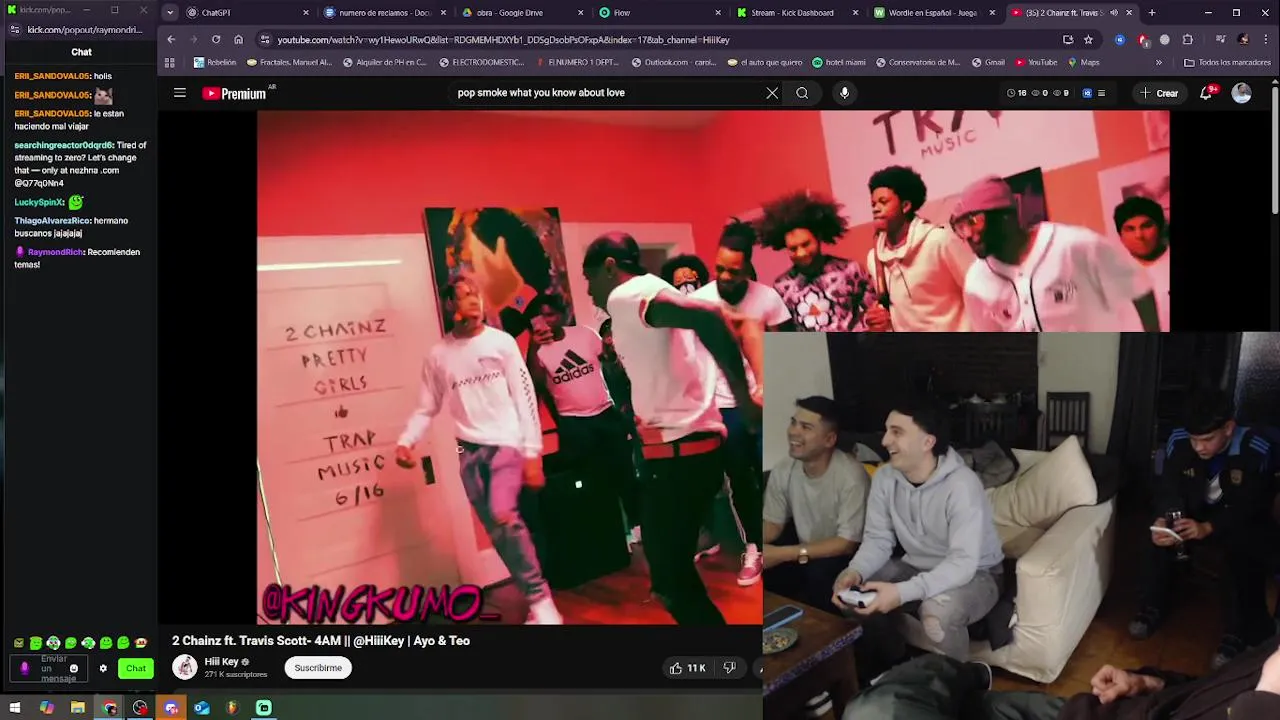Click the YouTube URL address bar

tap(660, 40)
